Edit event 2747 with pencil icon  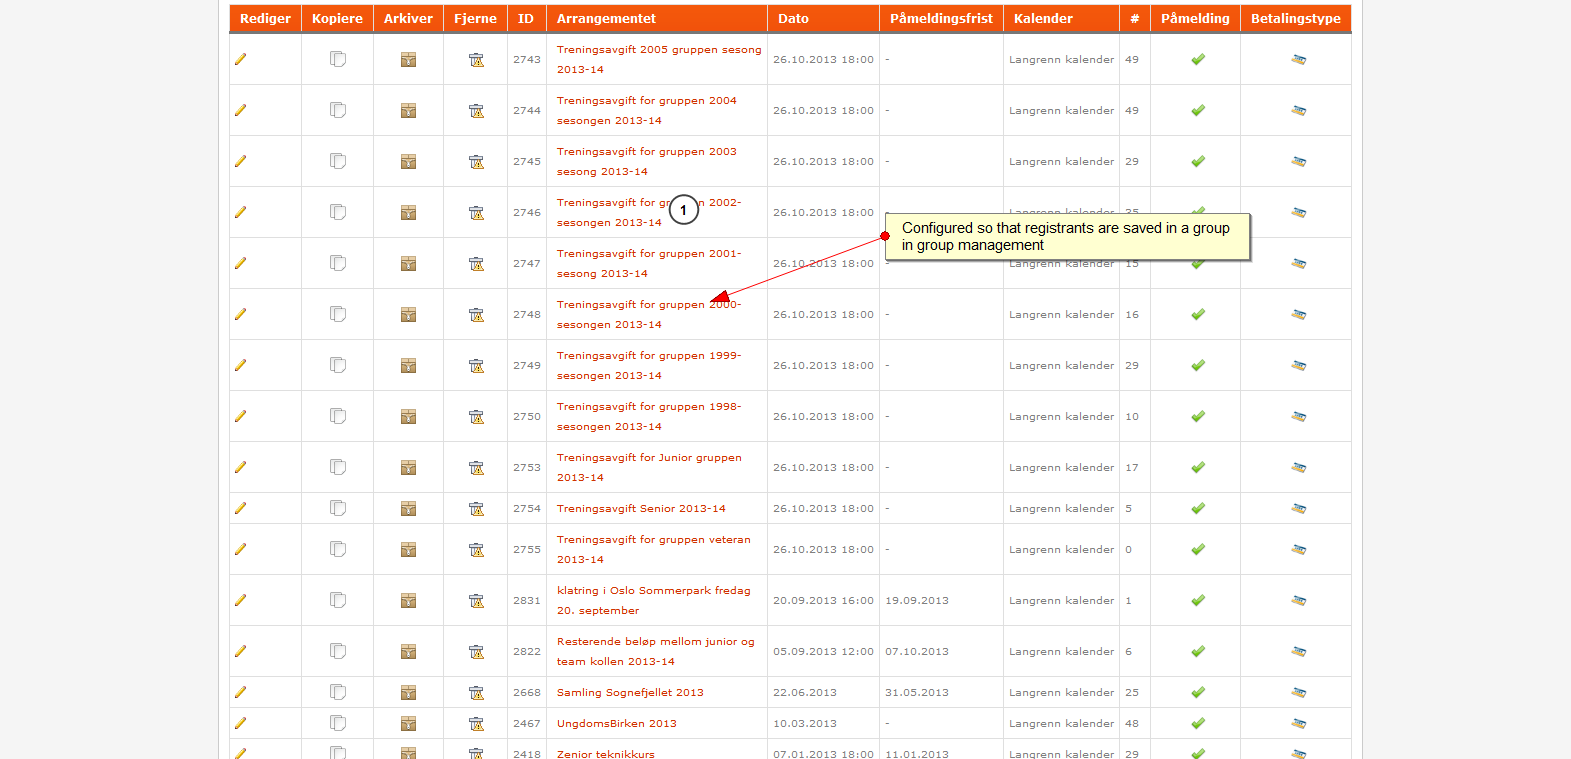point(240,263)
